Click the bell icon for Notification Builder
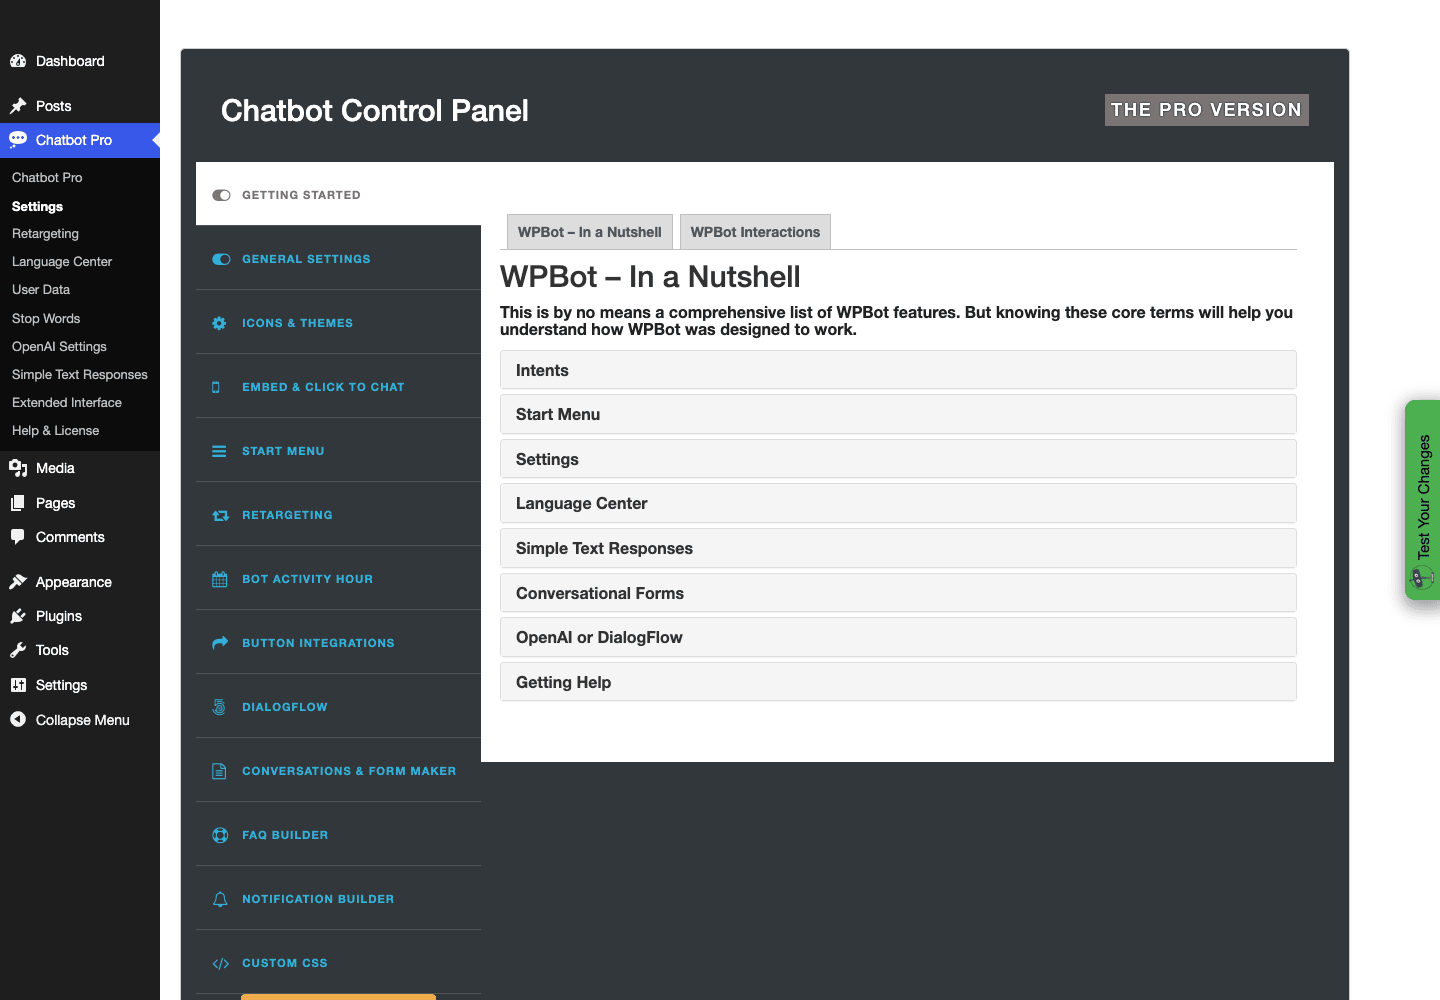1440x1000 pixels. [x=220, y=899]
